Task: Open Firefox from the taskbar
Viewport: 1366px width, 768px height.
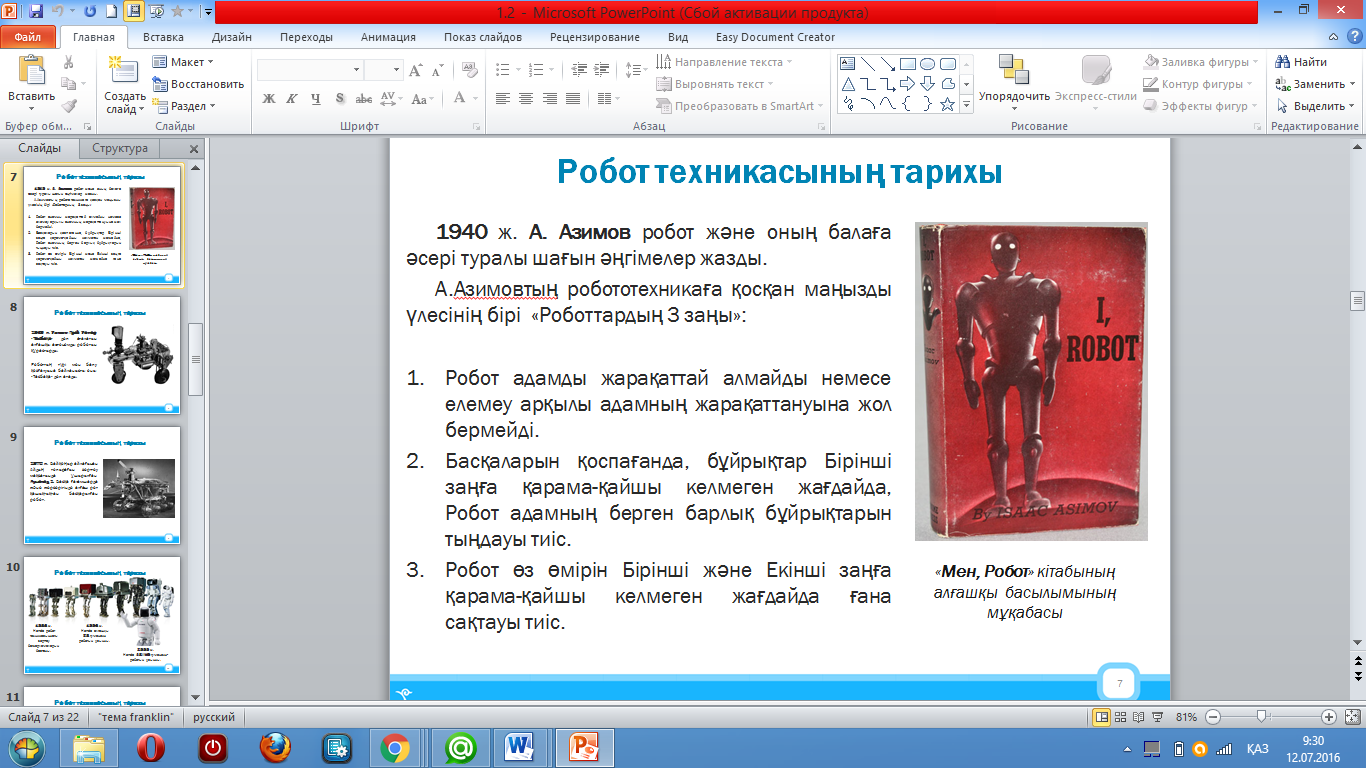Action: (274, 747)
